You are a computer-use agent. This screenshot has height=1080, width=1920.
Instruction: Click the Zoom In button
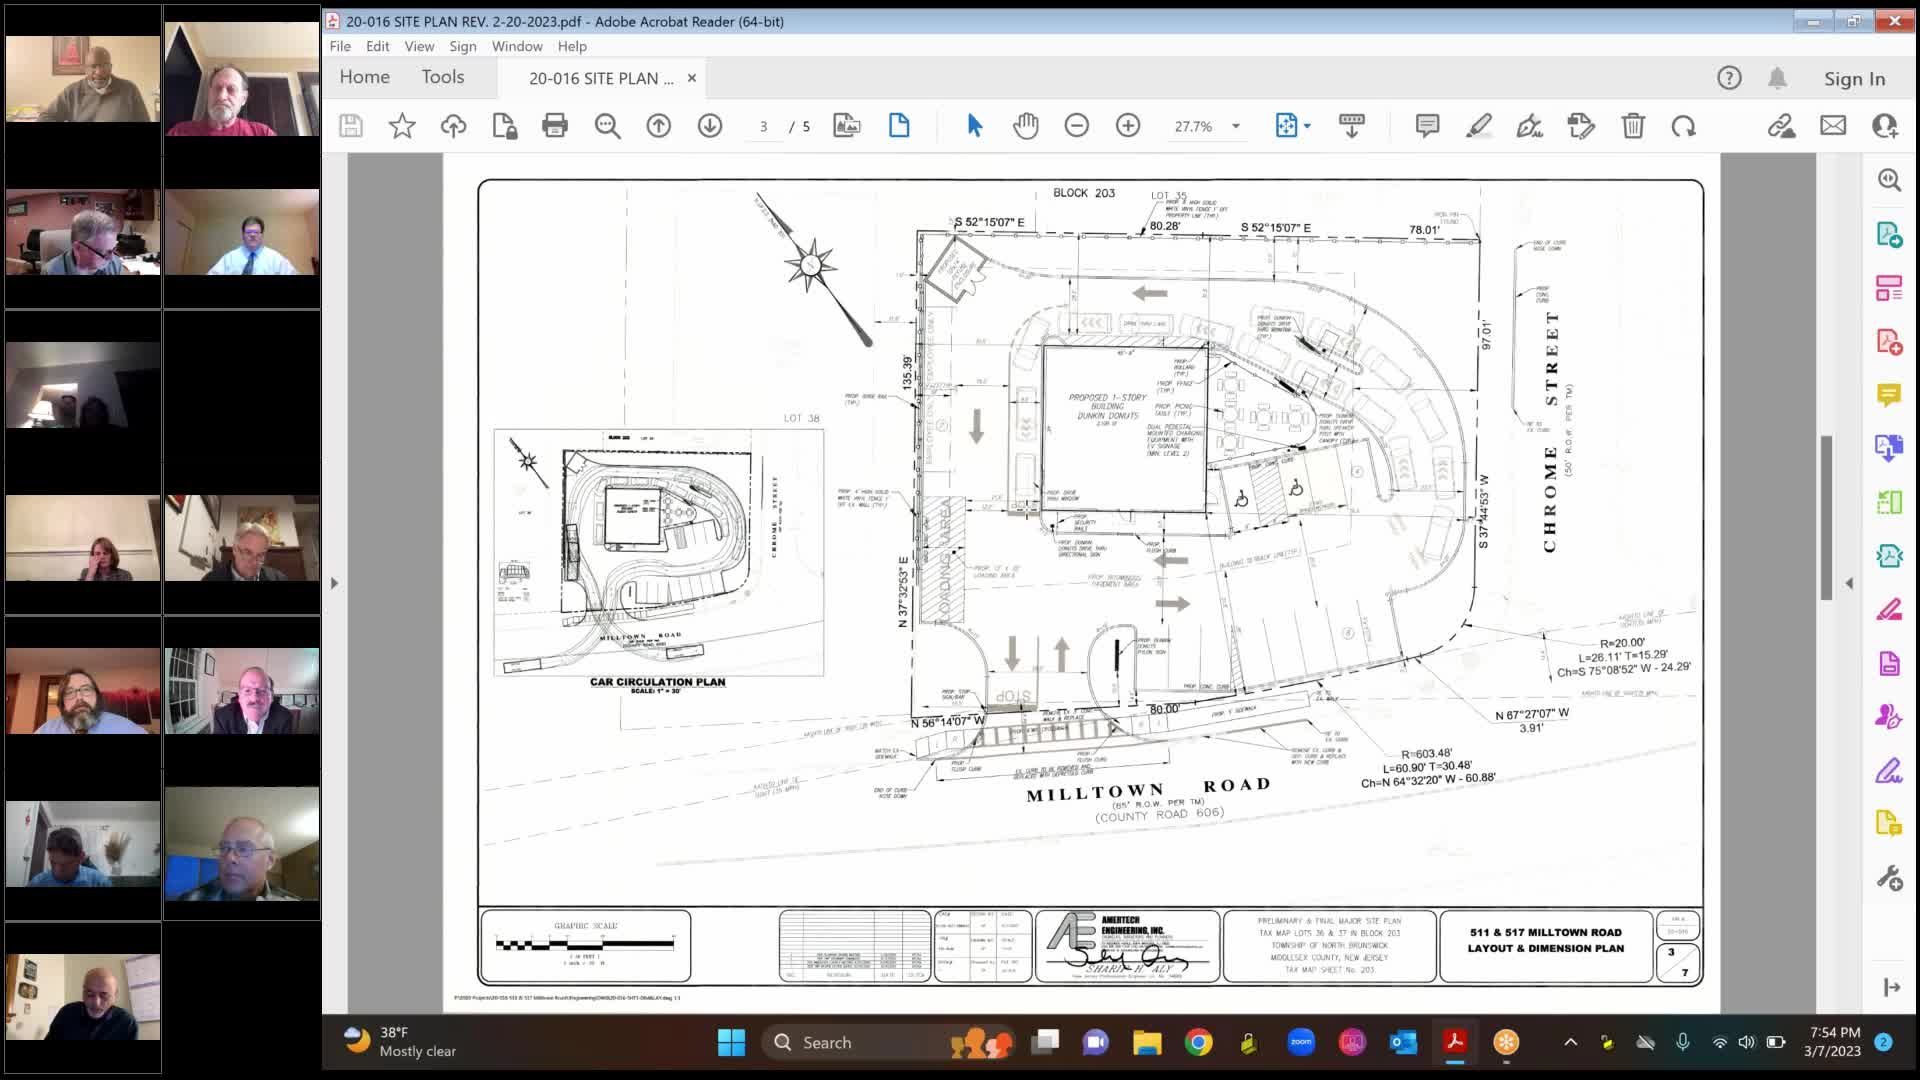(x=1129, y=126)
